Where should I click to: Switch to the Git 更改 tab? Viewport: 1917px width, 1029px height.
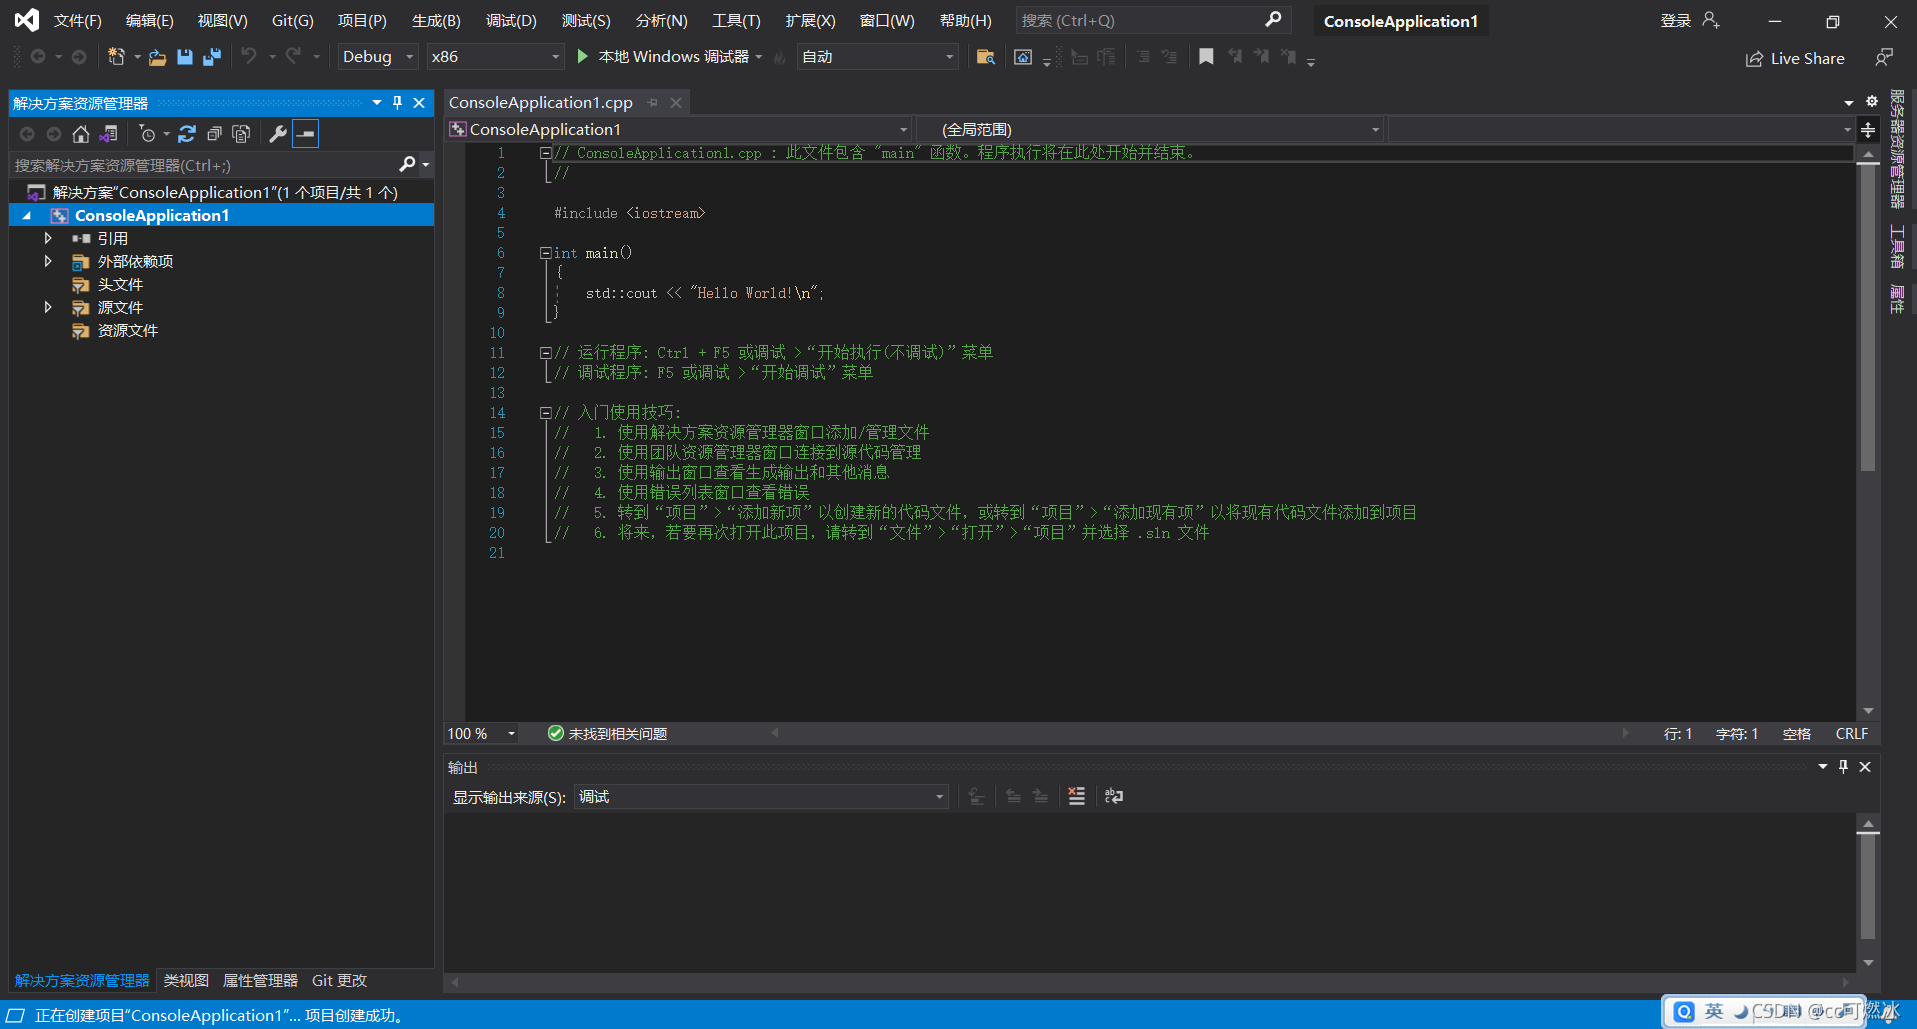(x=339, y=981)
